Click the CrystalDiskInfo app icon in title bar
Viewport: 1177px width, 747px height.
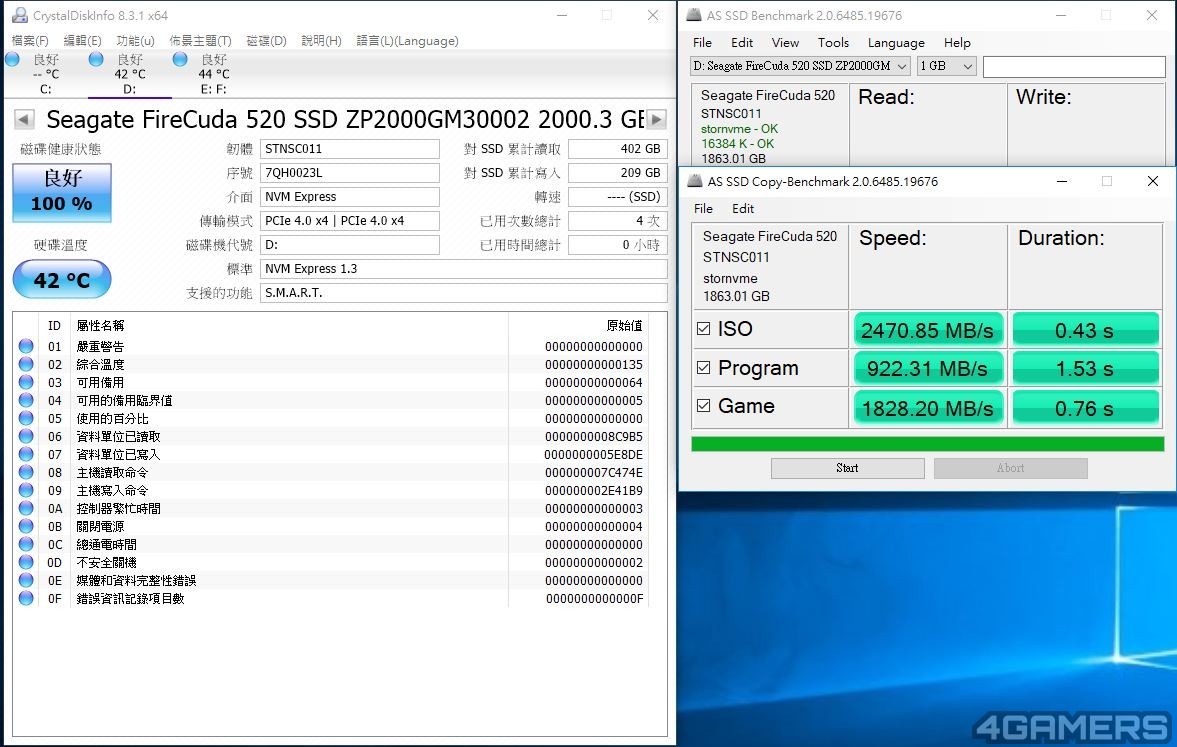[20, 15]
